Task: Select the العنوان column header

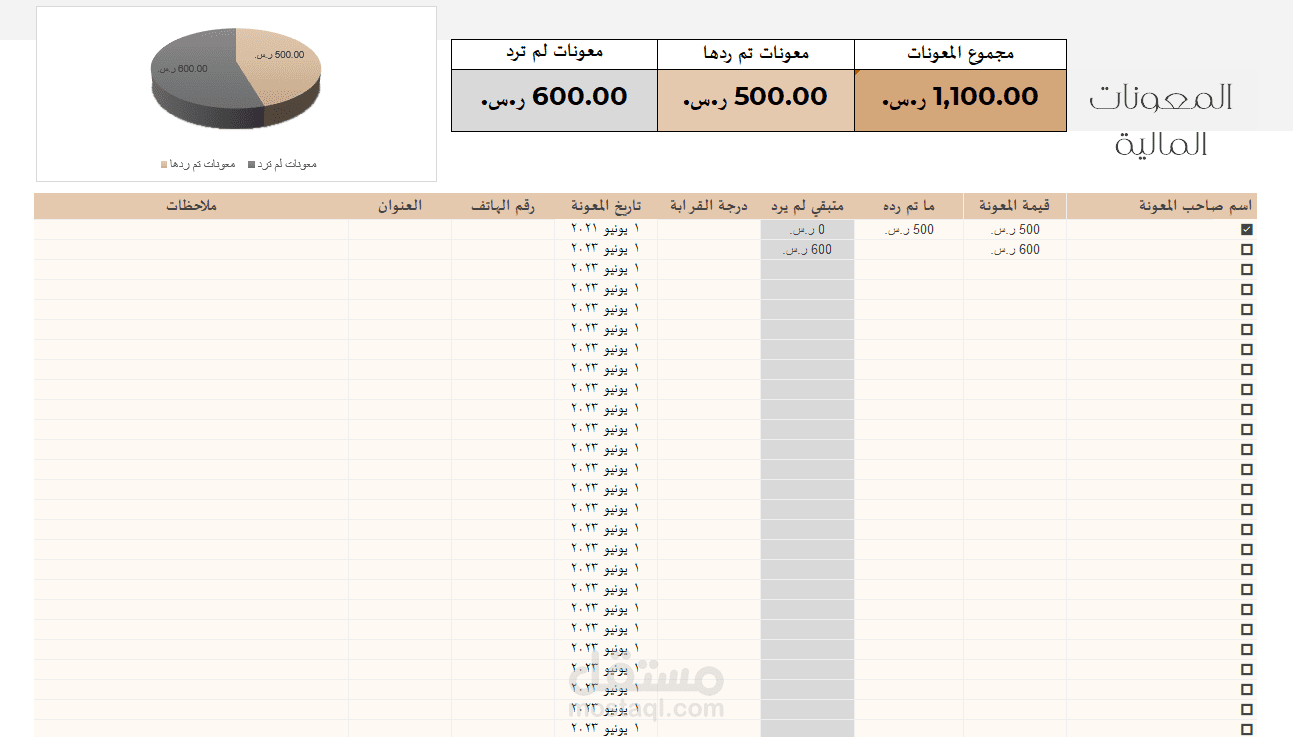Action: click(x=400, y=206)
